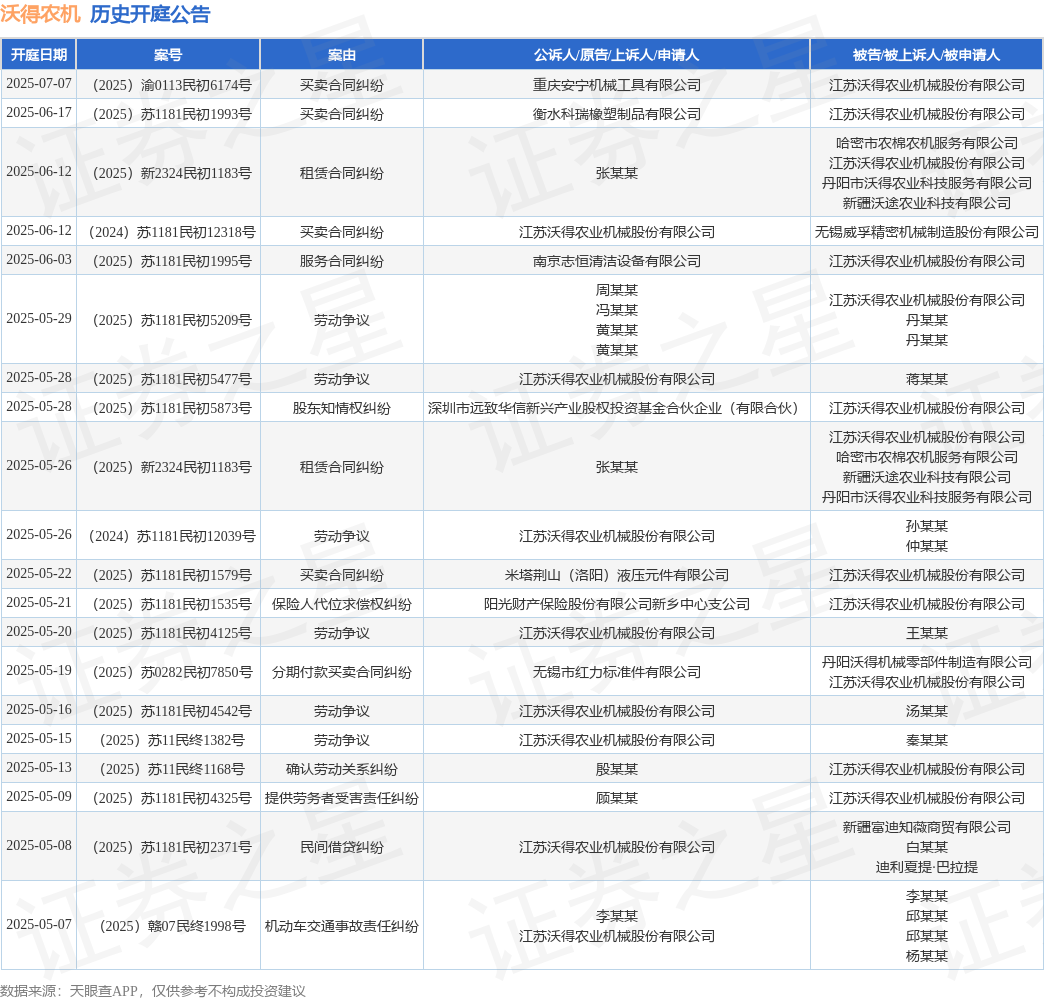Click 确认劳动关系纠纷 case cause
The width and height of the screenshot is (1044, 1000).
coord(342,770)
